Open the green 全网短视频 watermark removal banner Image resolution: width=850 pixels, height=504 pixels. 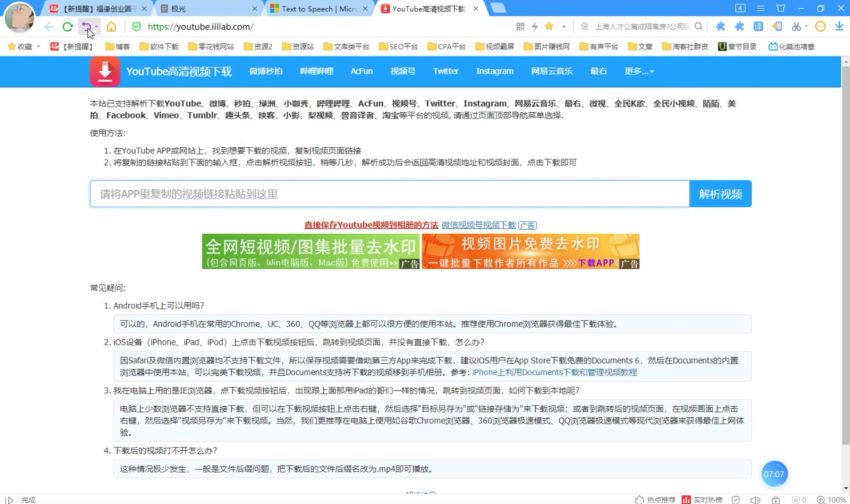(311, 251)
